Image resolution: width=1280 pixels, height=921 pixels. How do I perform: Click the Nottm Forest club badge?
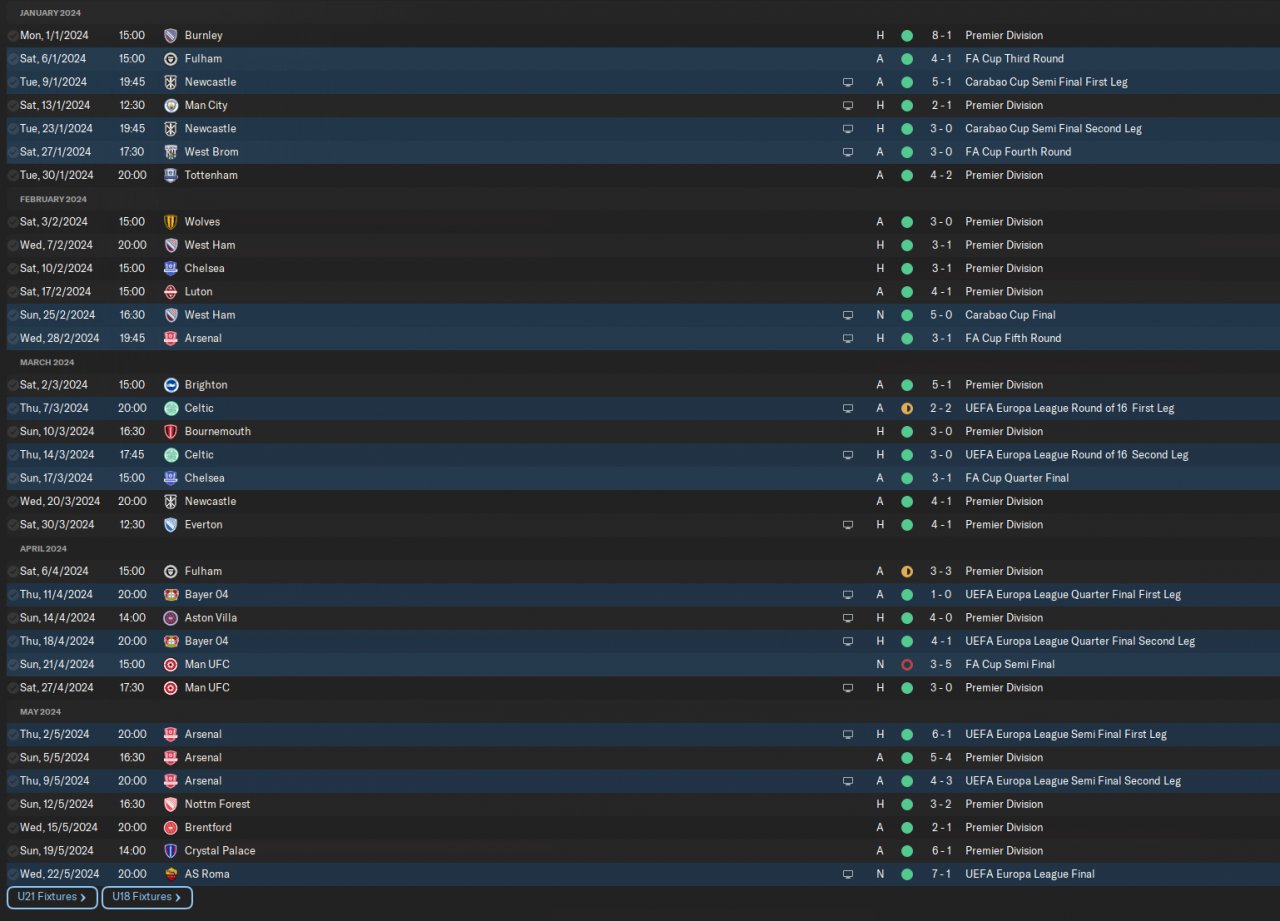[x=171, y=804]
